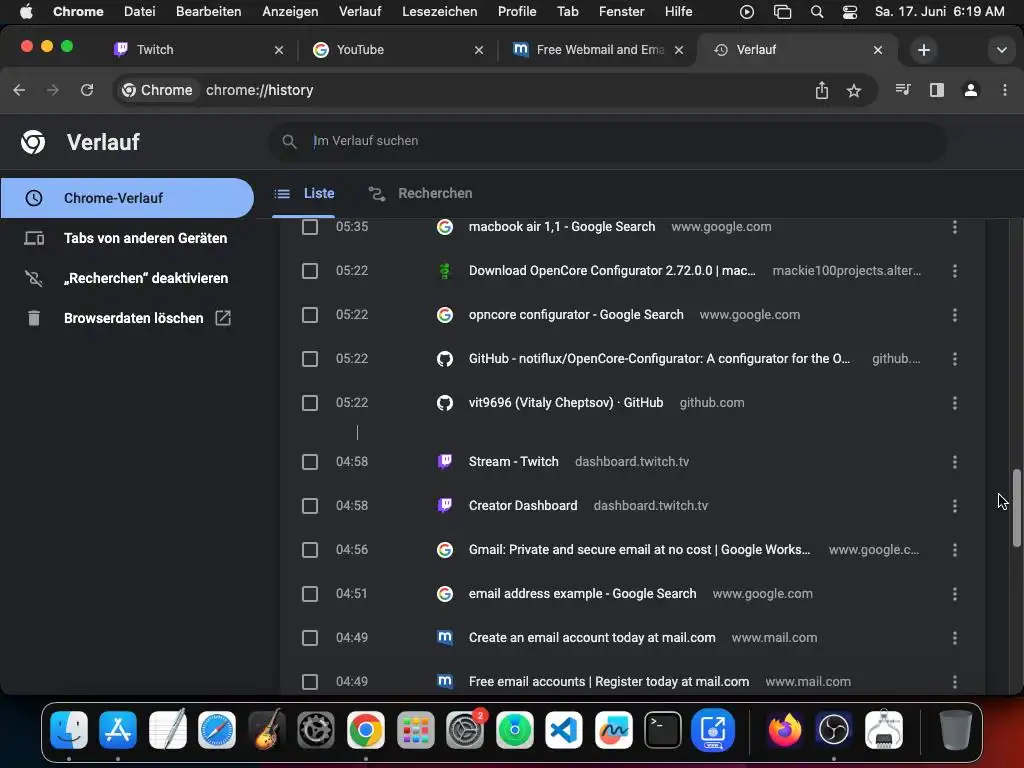The height and width of the screenshot is (768, 1024).
Task: Click the back navigation arrow
Action: tap(19, 90)
